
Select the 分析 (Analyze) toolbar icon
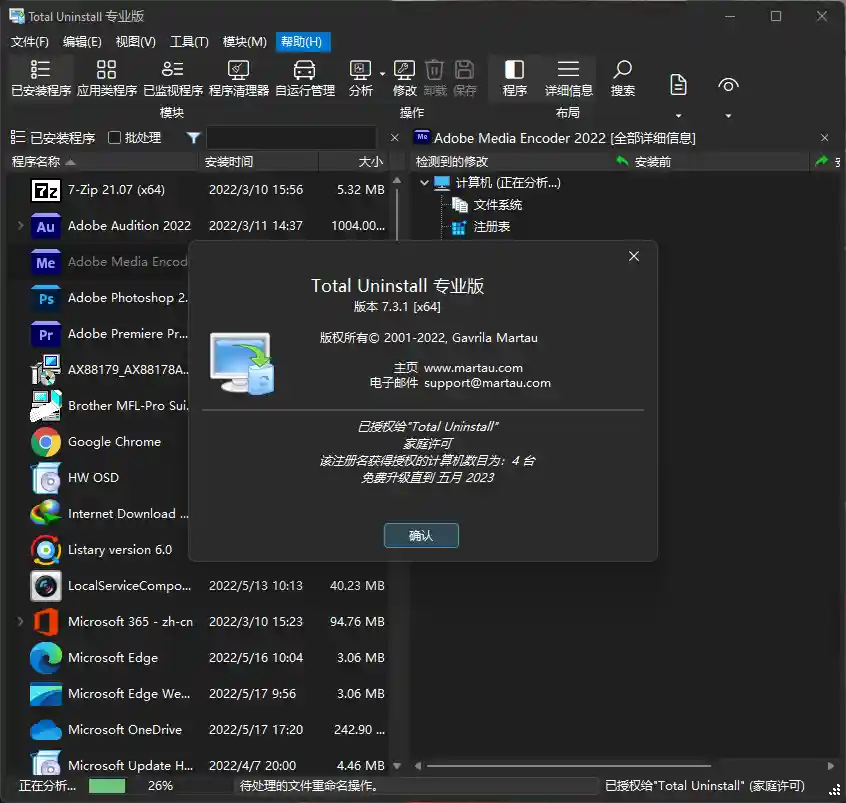(362, 78)
